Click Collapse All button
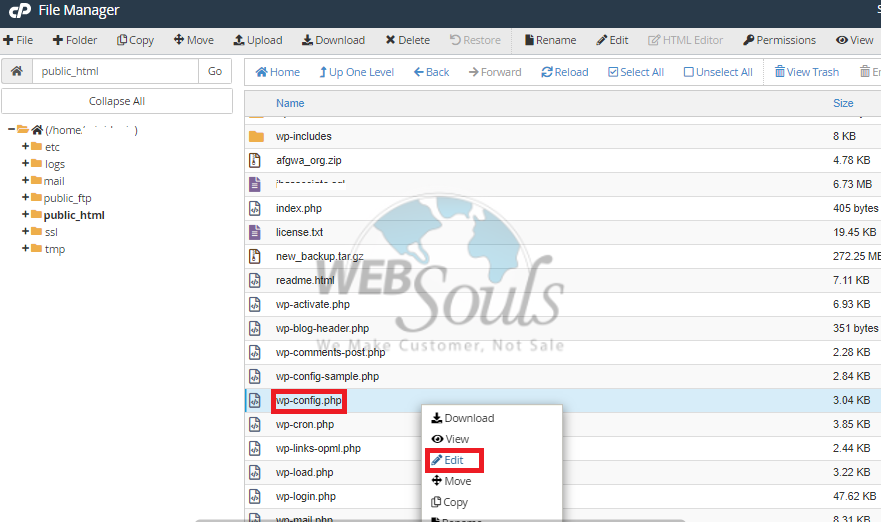The width and height of the screenshot is (885, 522). coord(117,101)
